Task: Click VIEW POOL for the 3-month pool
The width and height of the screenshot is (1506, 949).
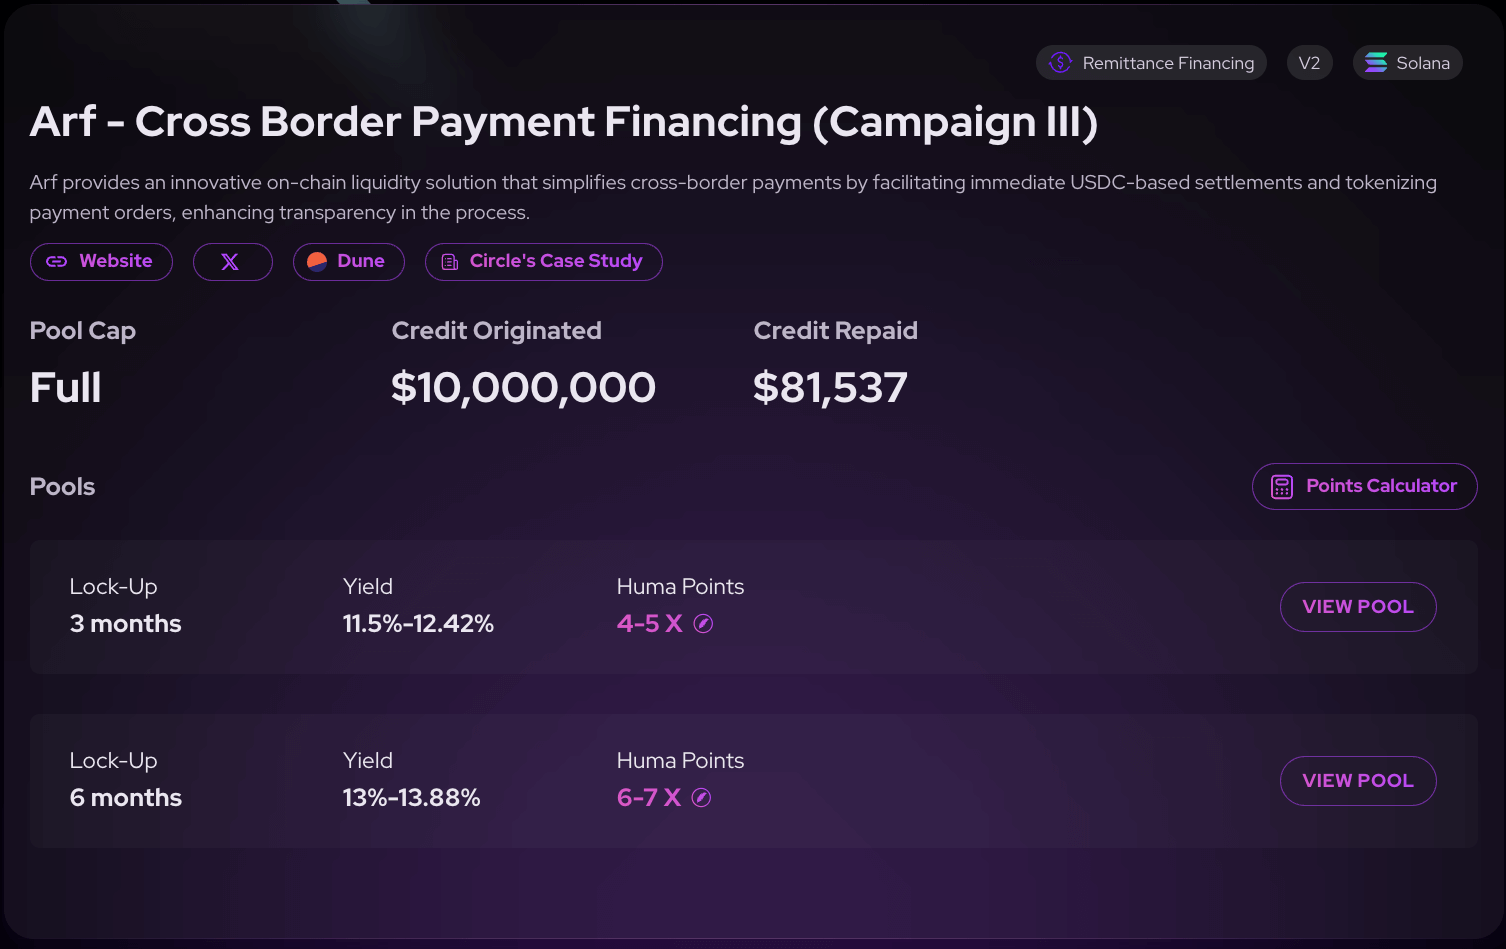Action: click(1358, 607)
